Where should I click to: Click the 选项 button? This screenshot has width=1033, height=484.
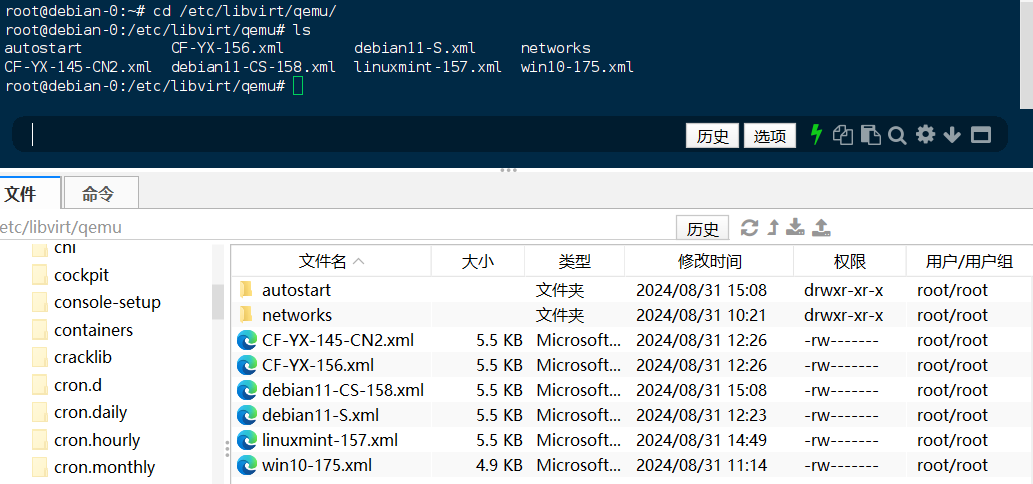tap(769, 136)
